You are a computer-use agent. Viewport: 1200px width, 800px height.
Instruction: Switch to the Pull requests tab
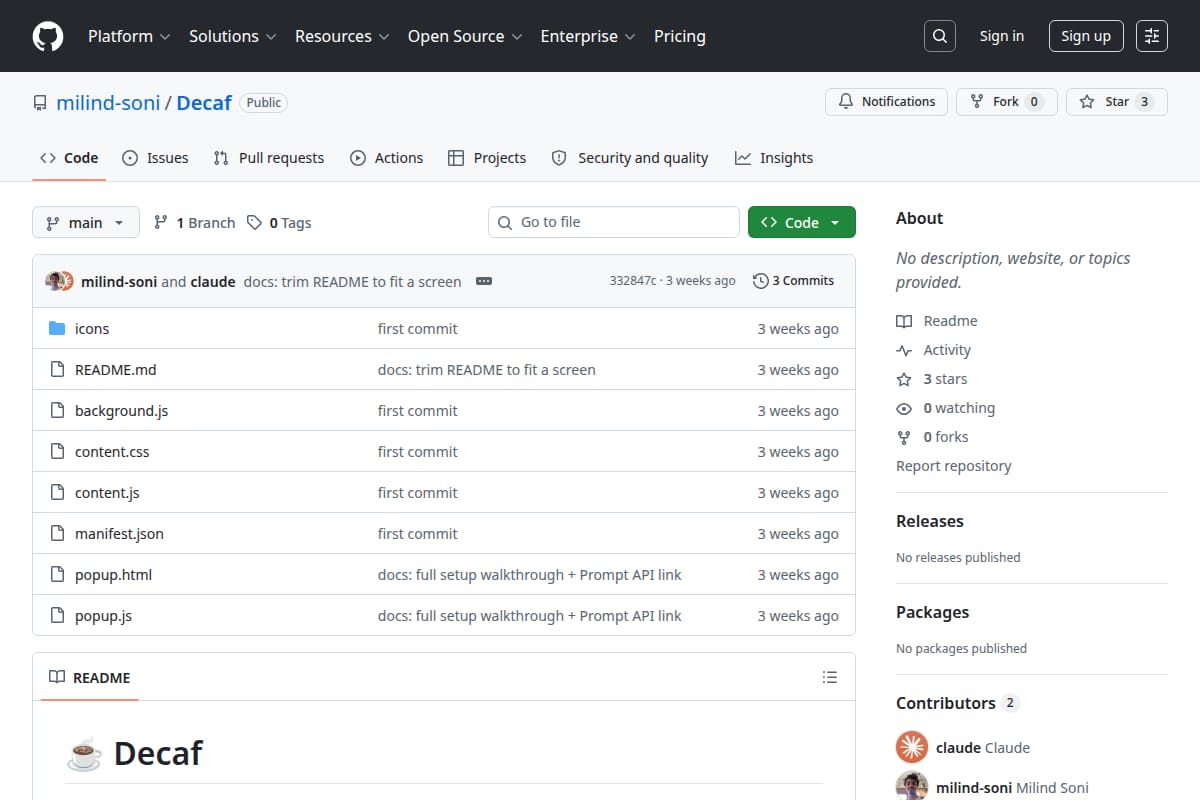[x=269, y=158]
